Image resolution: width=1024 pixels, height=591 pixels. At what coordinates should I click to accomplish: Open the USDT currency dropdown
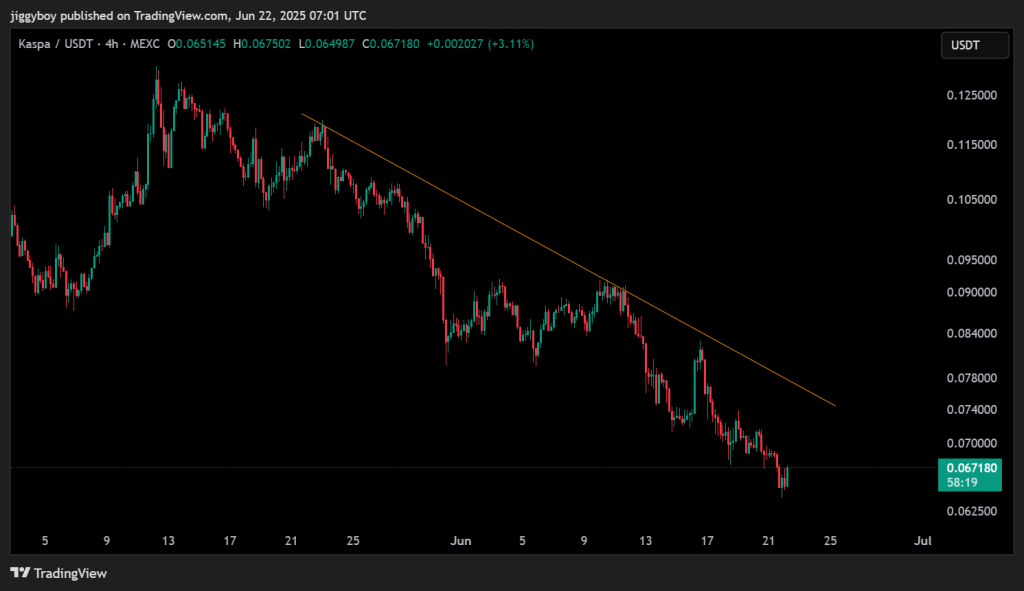point(974,45)
